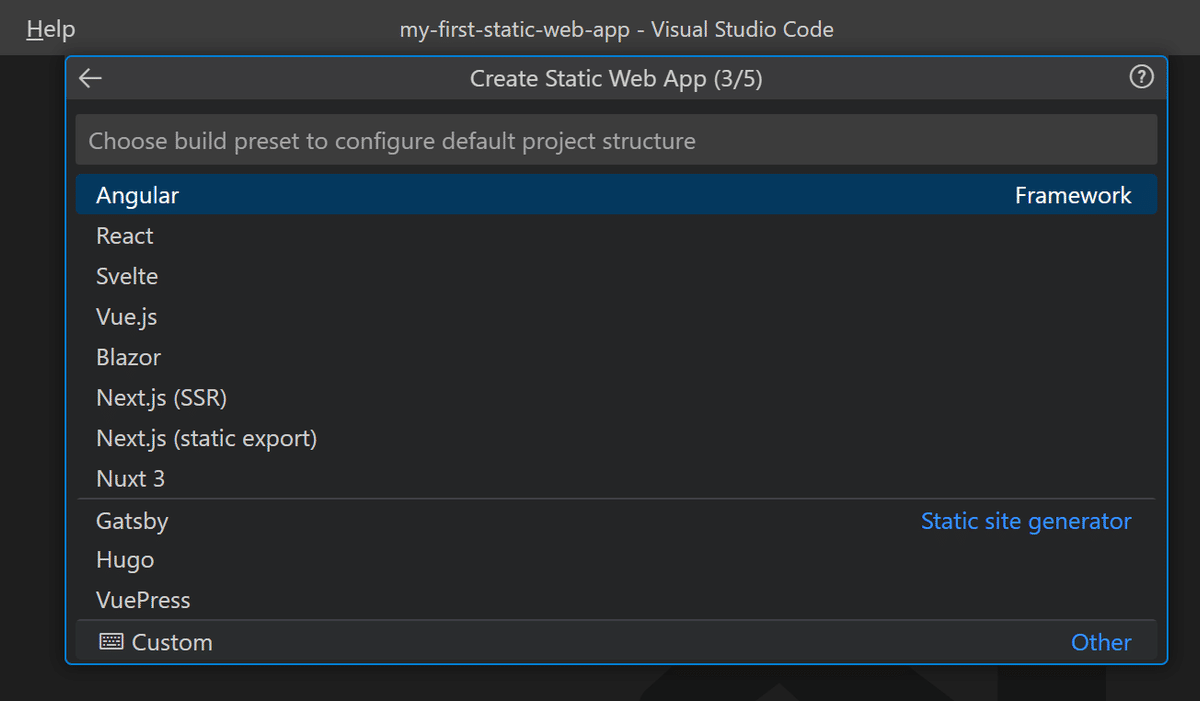
Task: Open the Help menu
Action: (51, 29)
